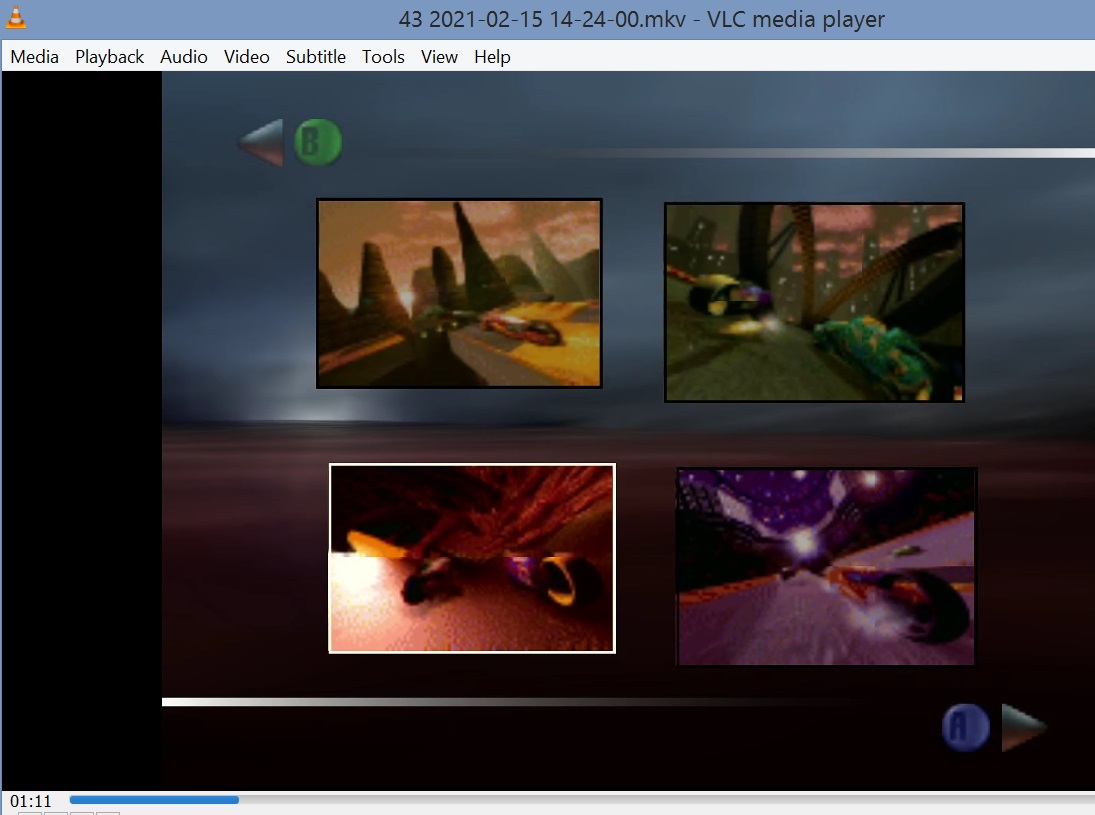This screenshot has width=1095, height=815.
Task: Click the back arrow beside the B button
Action: click(x=260, y=142)
